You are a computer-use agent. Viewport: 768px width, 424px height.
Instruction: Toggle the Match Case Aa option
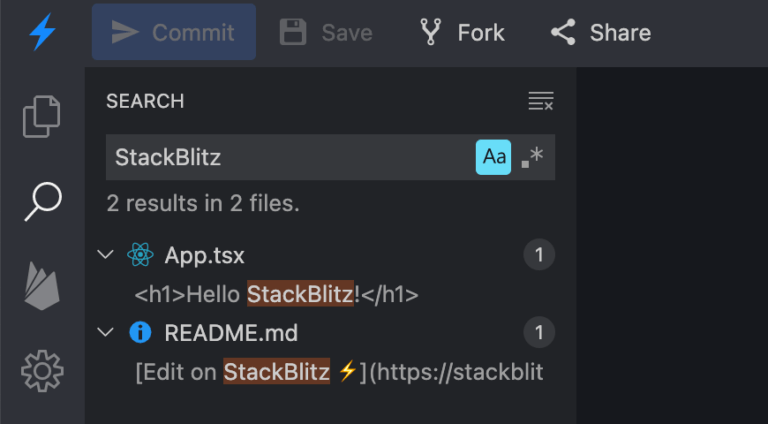(493, 157)
